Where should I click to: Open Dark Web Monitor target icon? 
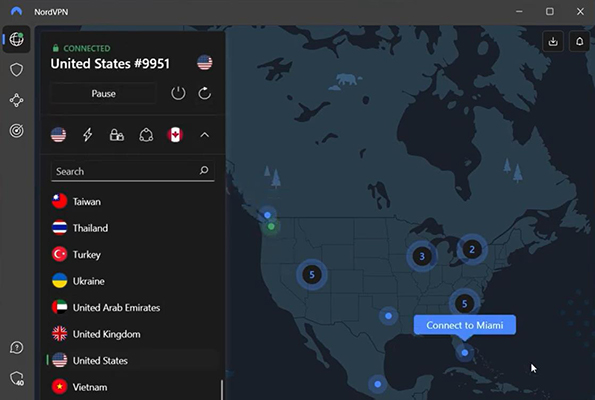(x=16, y=131)
